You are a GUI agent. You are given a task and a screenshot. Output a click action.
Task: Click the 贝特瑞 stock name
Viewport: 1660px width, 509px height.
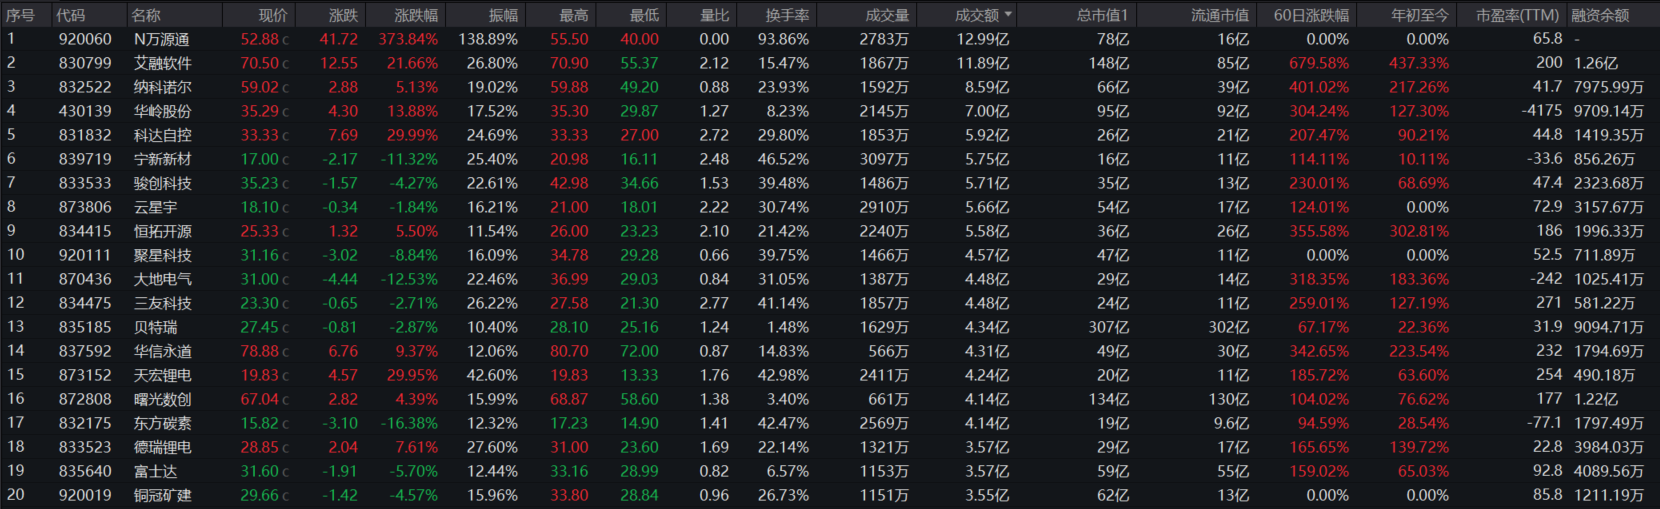155,327
